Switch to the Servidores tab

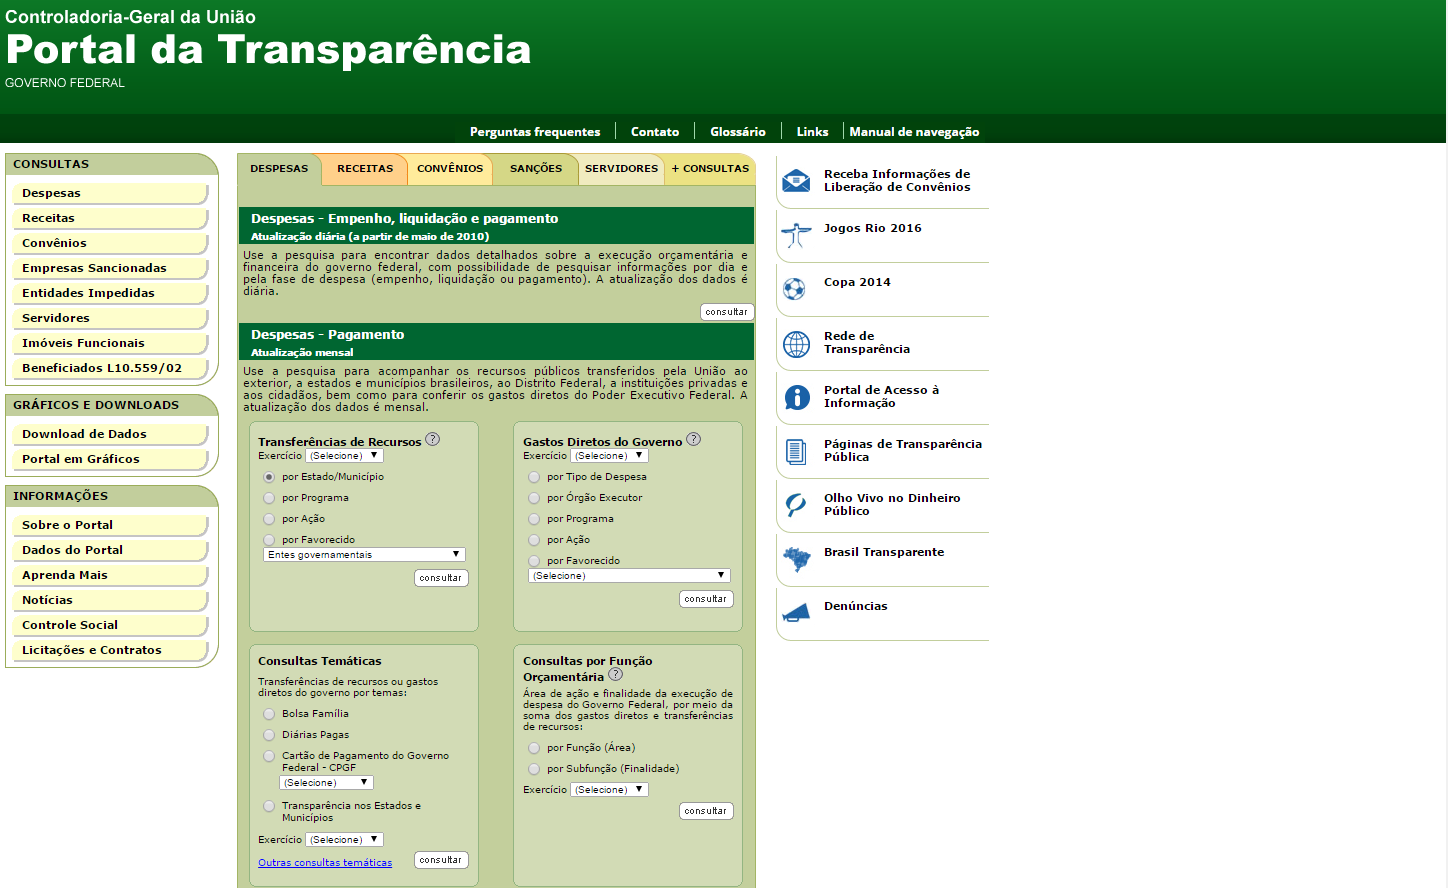point(621,169)
